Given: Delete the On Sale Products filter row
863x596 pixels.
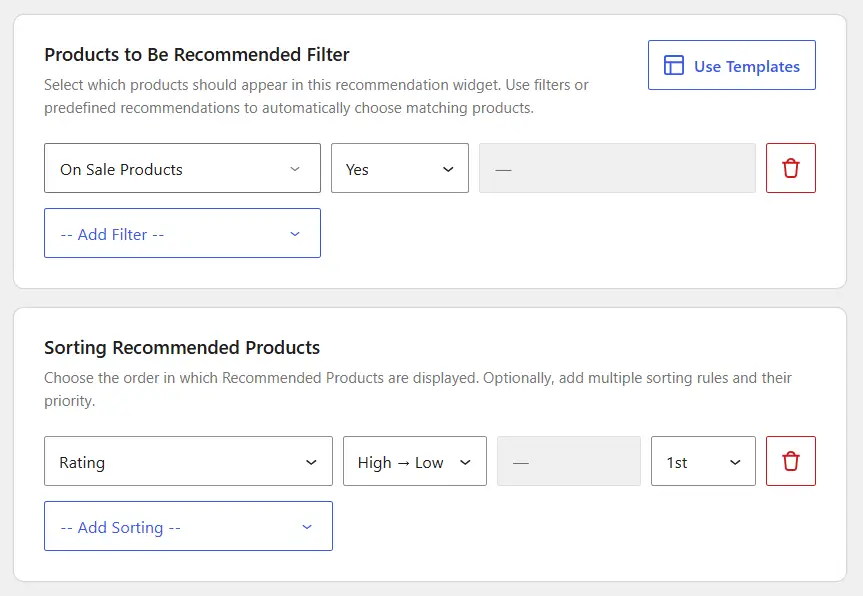Looking at the screenshot, I should coord(790,168).
